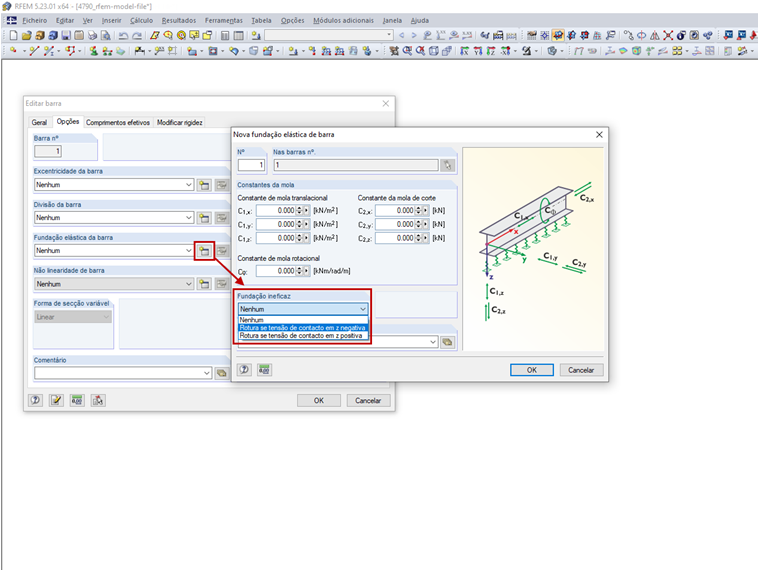Screen dimensions: 760x570
Task: Set view in X direction icon
Action: tap(464, 50)
